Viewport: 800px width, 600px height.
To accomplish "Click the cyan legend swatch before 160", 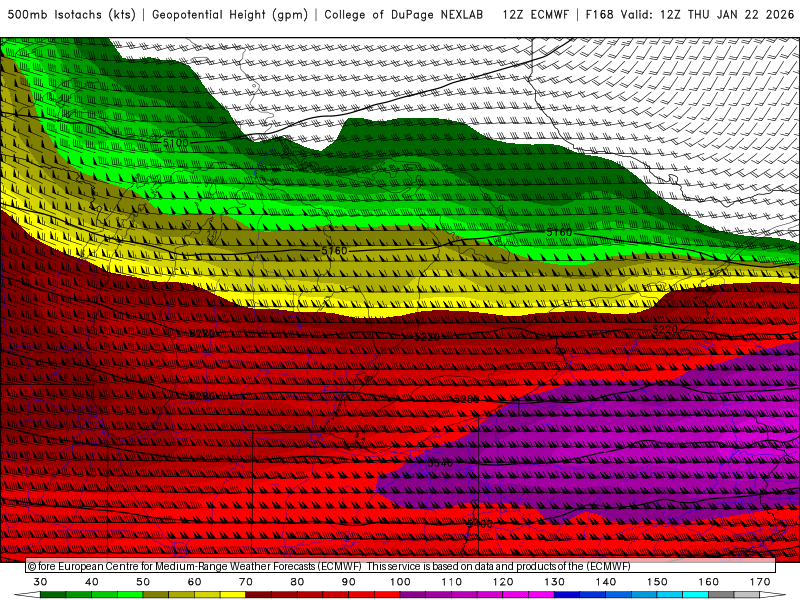I will tap(695, 595).
